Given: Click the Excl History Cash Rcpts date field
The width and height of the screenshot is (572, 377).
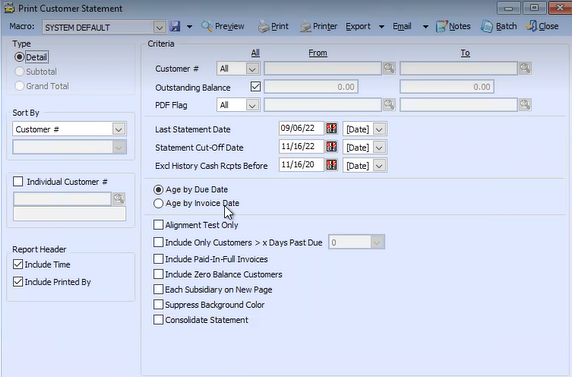Looking at the screenshot, I should [301, 165].
